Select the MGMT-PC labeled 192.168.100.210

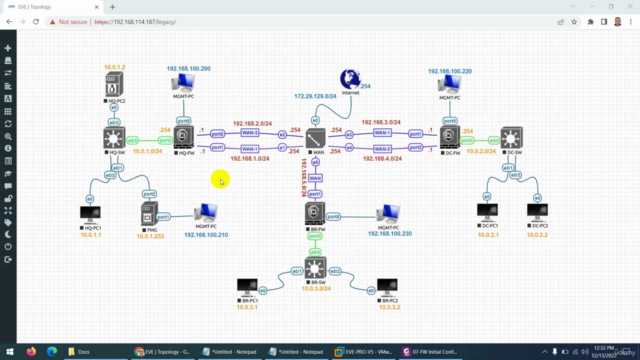coord(206,213)
